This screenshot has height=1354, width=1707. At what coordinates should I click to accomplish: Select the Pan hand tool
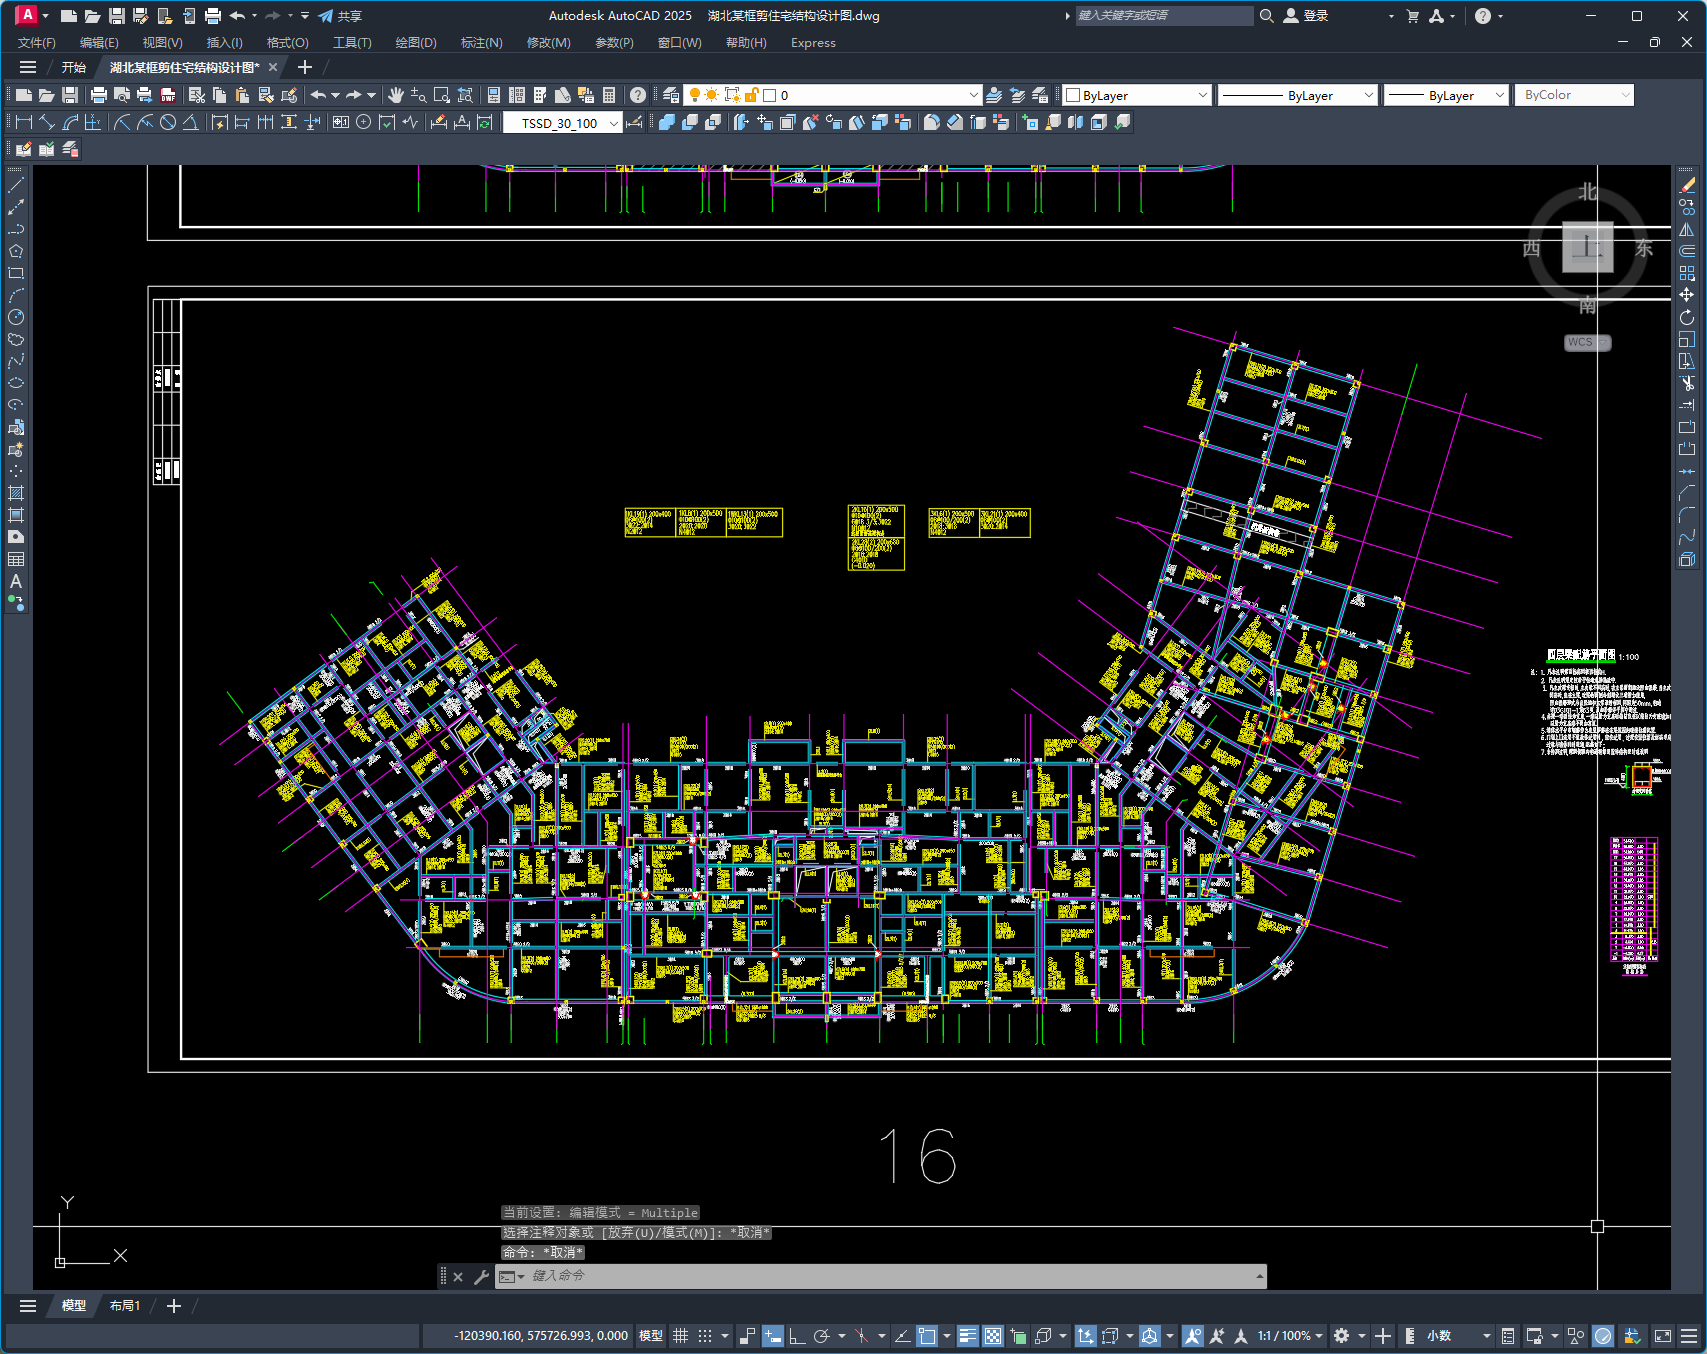pyautogui.click(x=396, y=95)
